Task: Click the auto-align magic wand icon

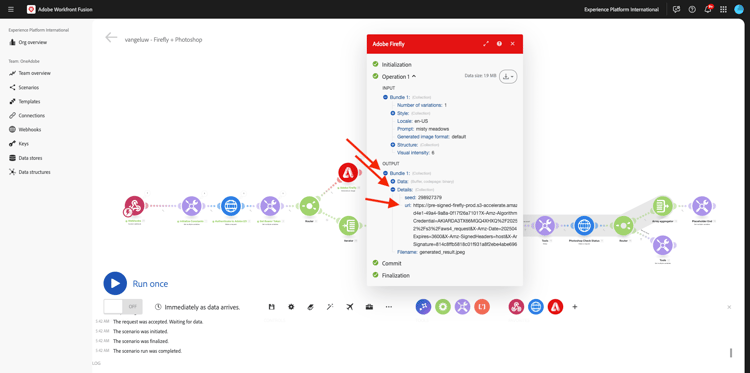Action: [x=330, y=307]
